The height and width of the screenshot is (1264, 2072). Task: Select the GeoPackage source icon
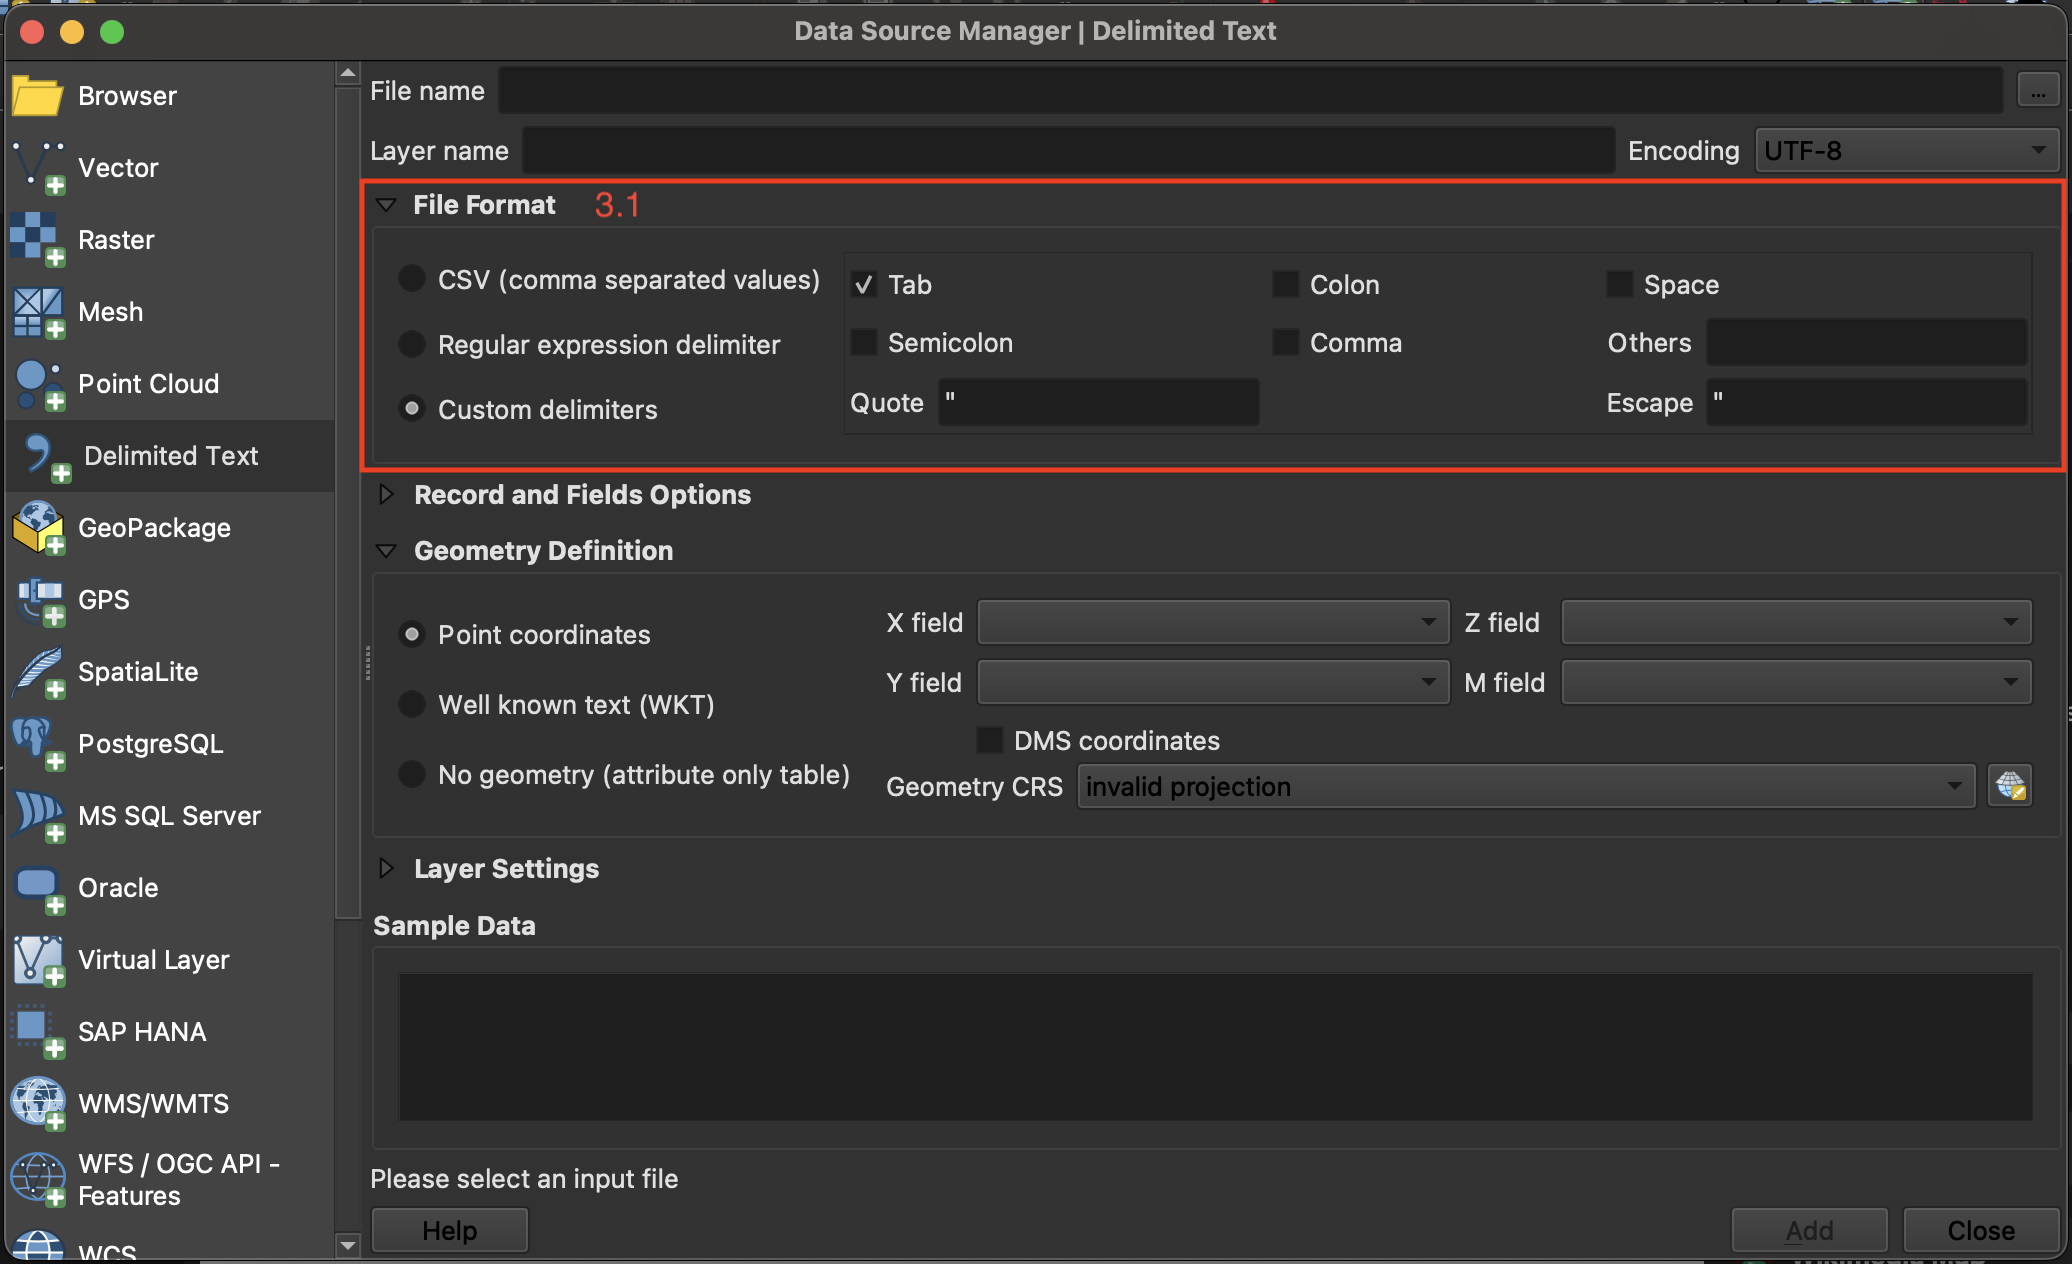[x=38, y=527]
